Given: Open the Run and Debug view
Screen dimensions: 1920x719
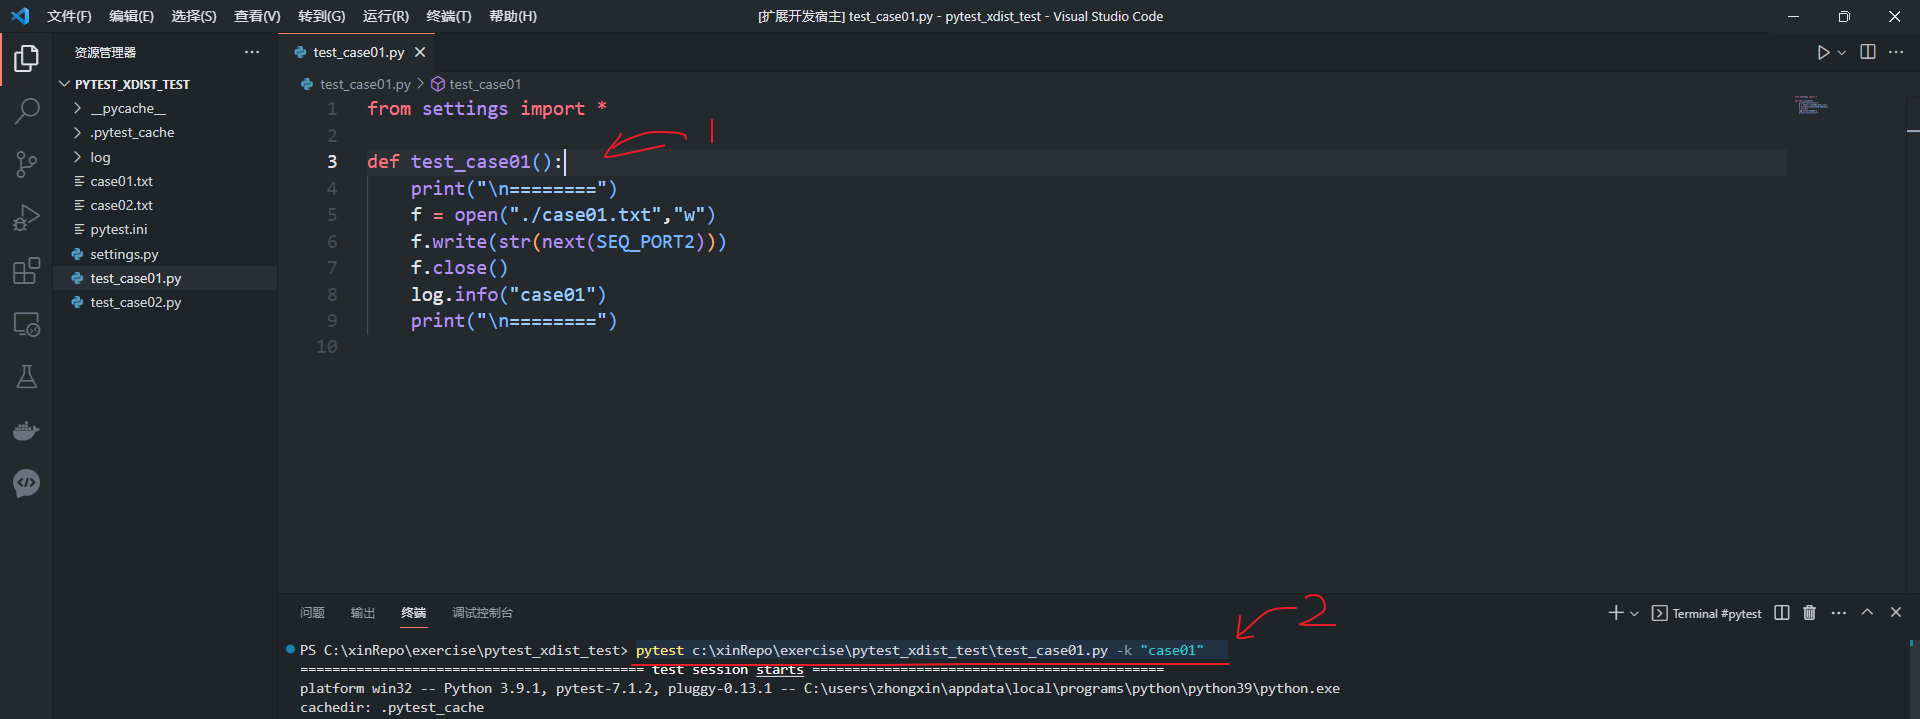Looking at the screenshot, I should click(x=27, y=218).
